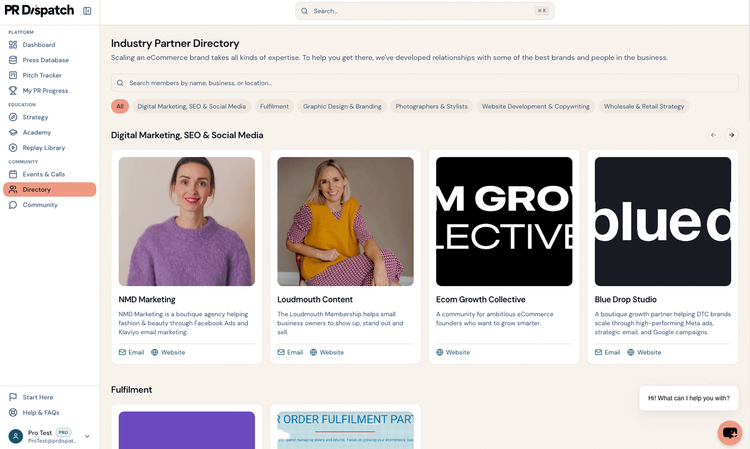The width and height of the screenshot is (750, 449).
Task: Click the Blue Drop Studio card title
Action: (626, 300)
